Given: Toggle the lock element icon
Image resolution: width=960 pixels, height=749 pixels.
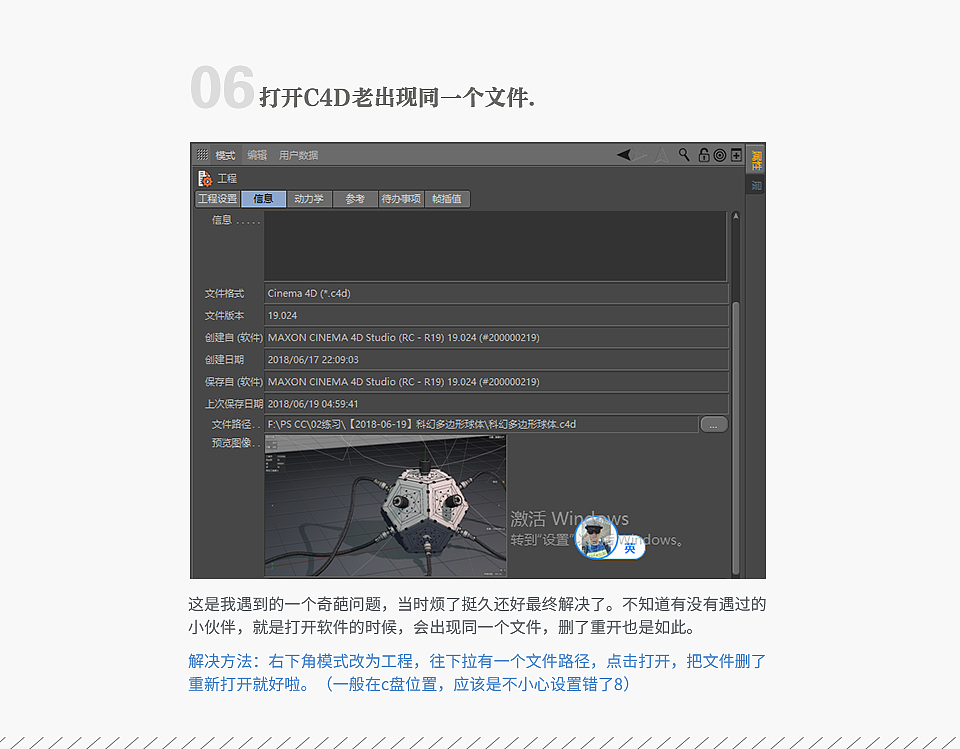Looking at the screenshot, I should (704, 155).
